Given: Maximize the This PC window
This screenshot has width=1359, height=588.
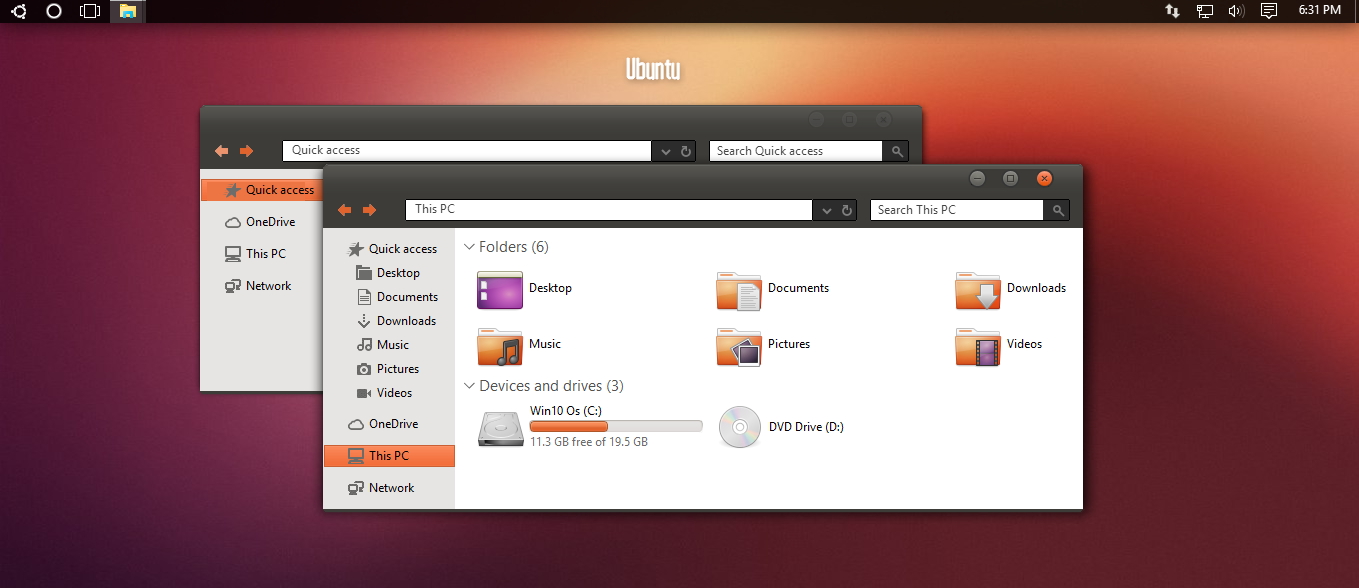Looking at the screenshot, I should coord(1010,178).
